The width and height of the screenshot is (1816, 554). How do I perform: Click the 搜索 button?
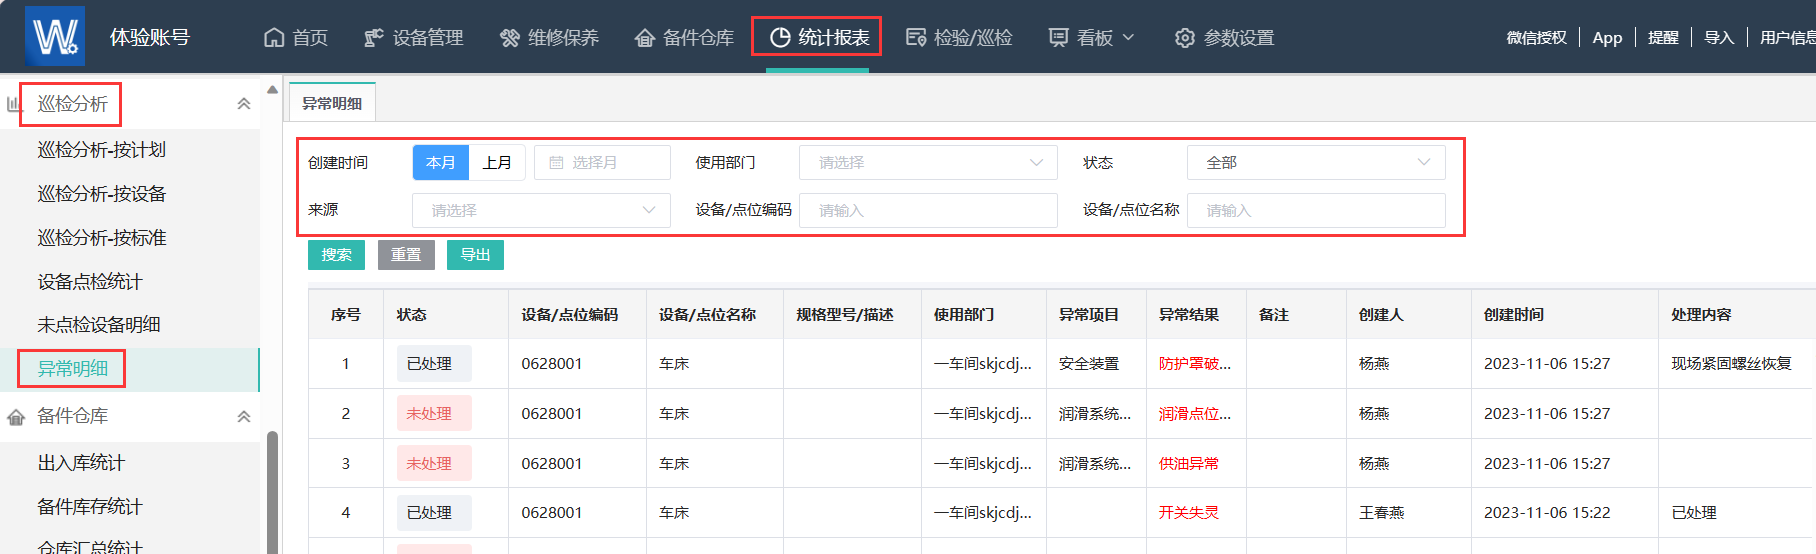coord(337,255)
